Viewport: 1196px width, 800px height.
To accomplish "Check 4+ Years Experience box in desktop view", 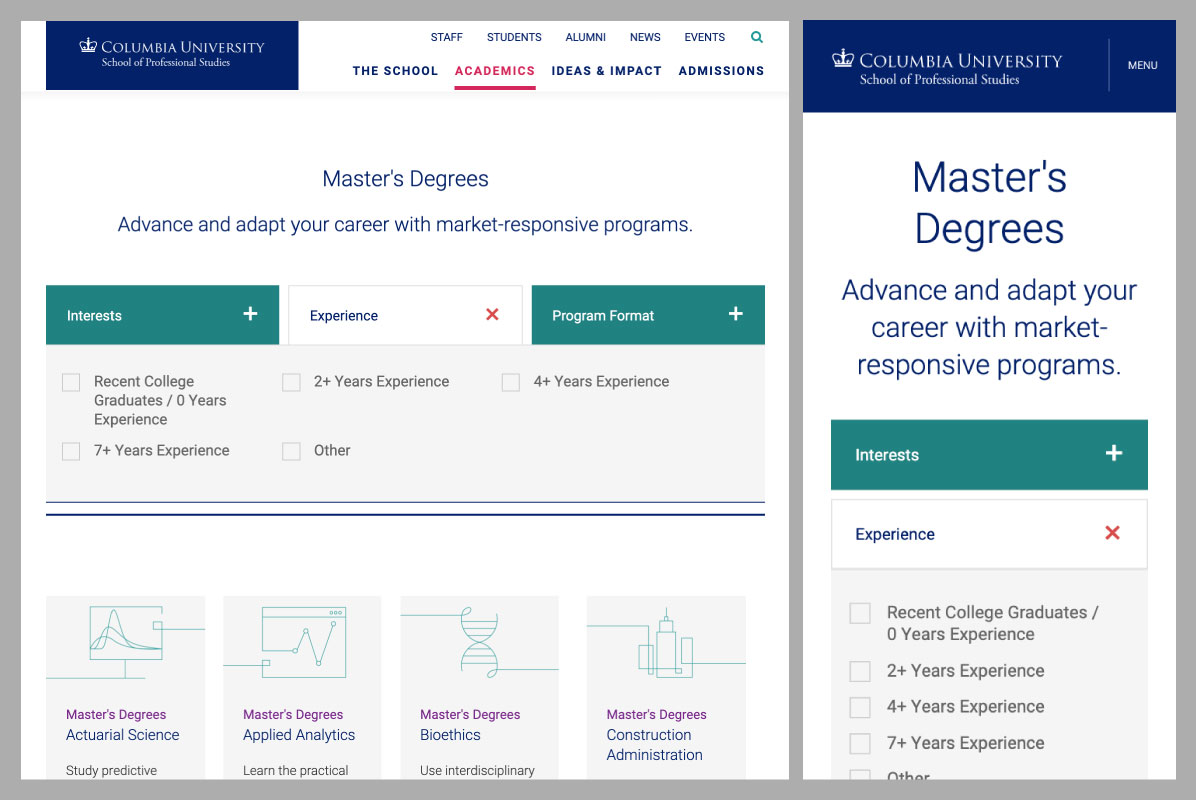I will coord(511,382).
